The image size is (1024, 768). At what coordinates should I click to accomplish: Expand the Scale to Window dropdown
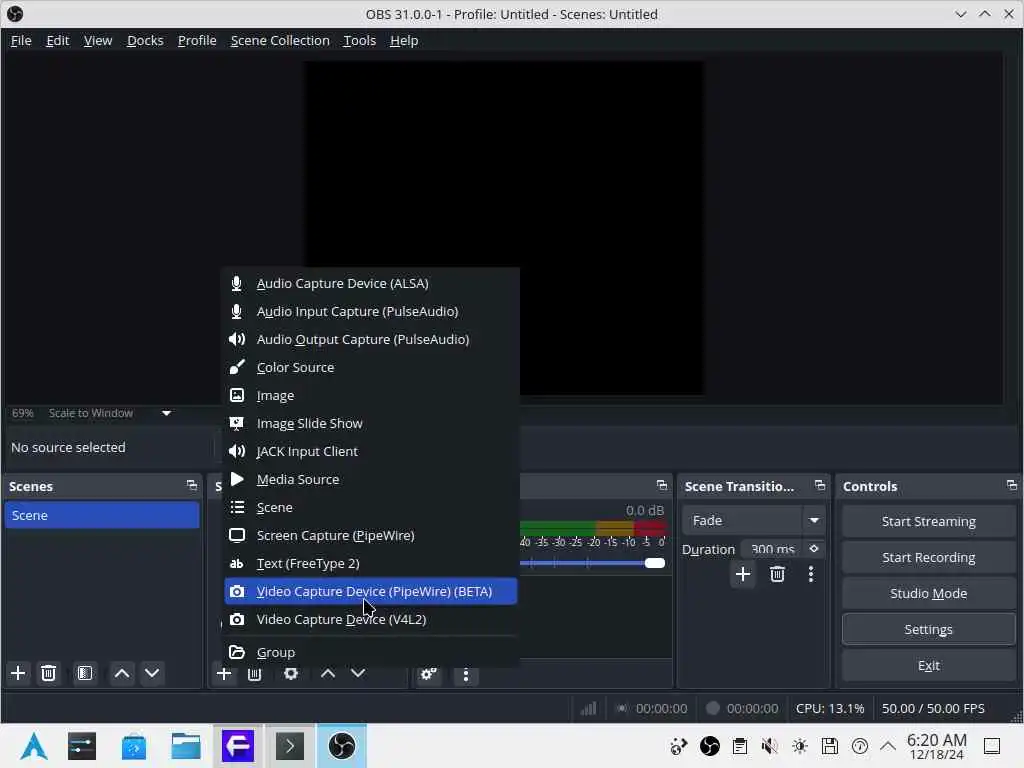pos(167,413)
